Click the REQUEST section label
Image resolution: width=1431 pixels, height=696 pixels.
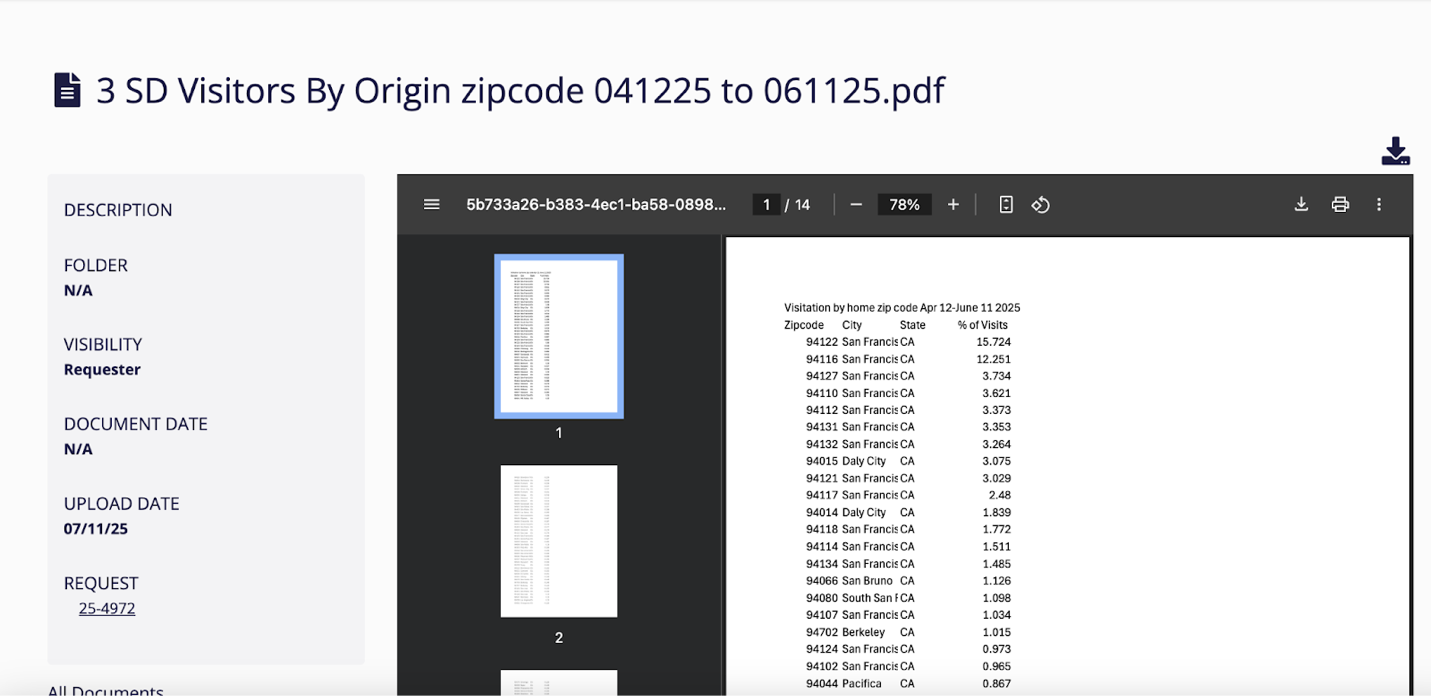pyautogui.click(x=101, y=583)
